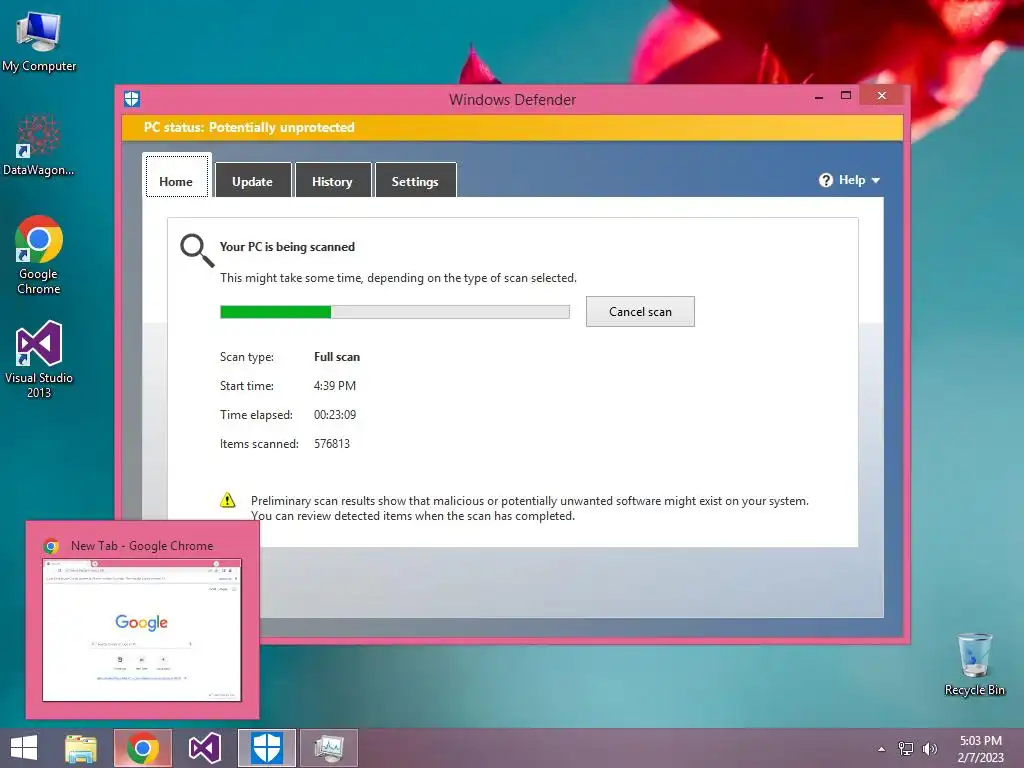The image size is (1024, 768).
Task: Open the Windows Start button
Action: [24, 748]
